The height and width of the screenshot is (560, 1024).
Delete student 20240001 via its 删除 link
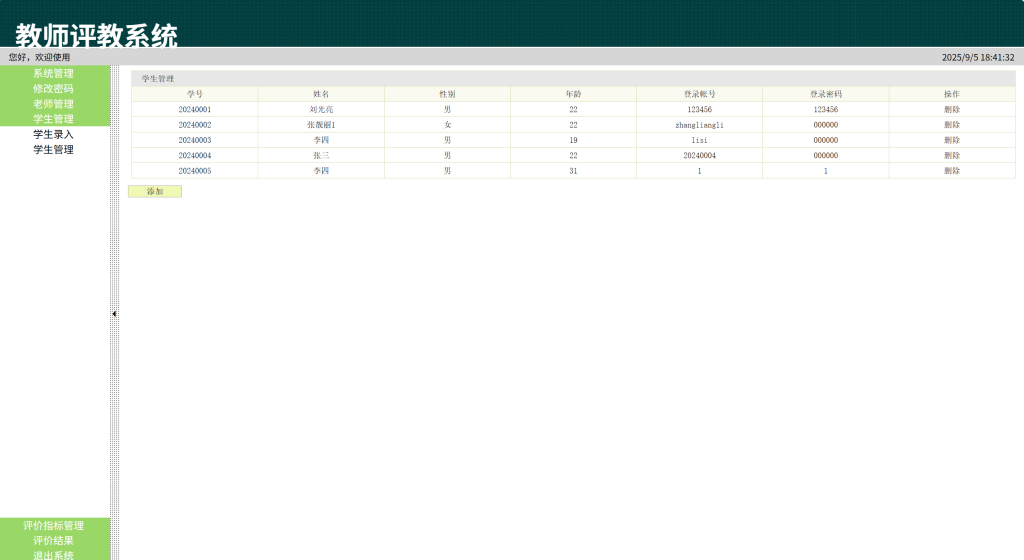point(952,110)
